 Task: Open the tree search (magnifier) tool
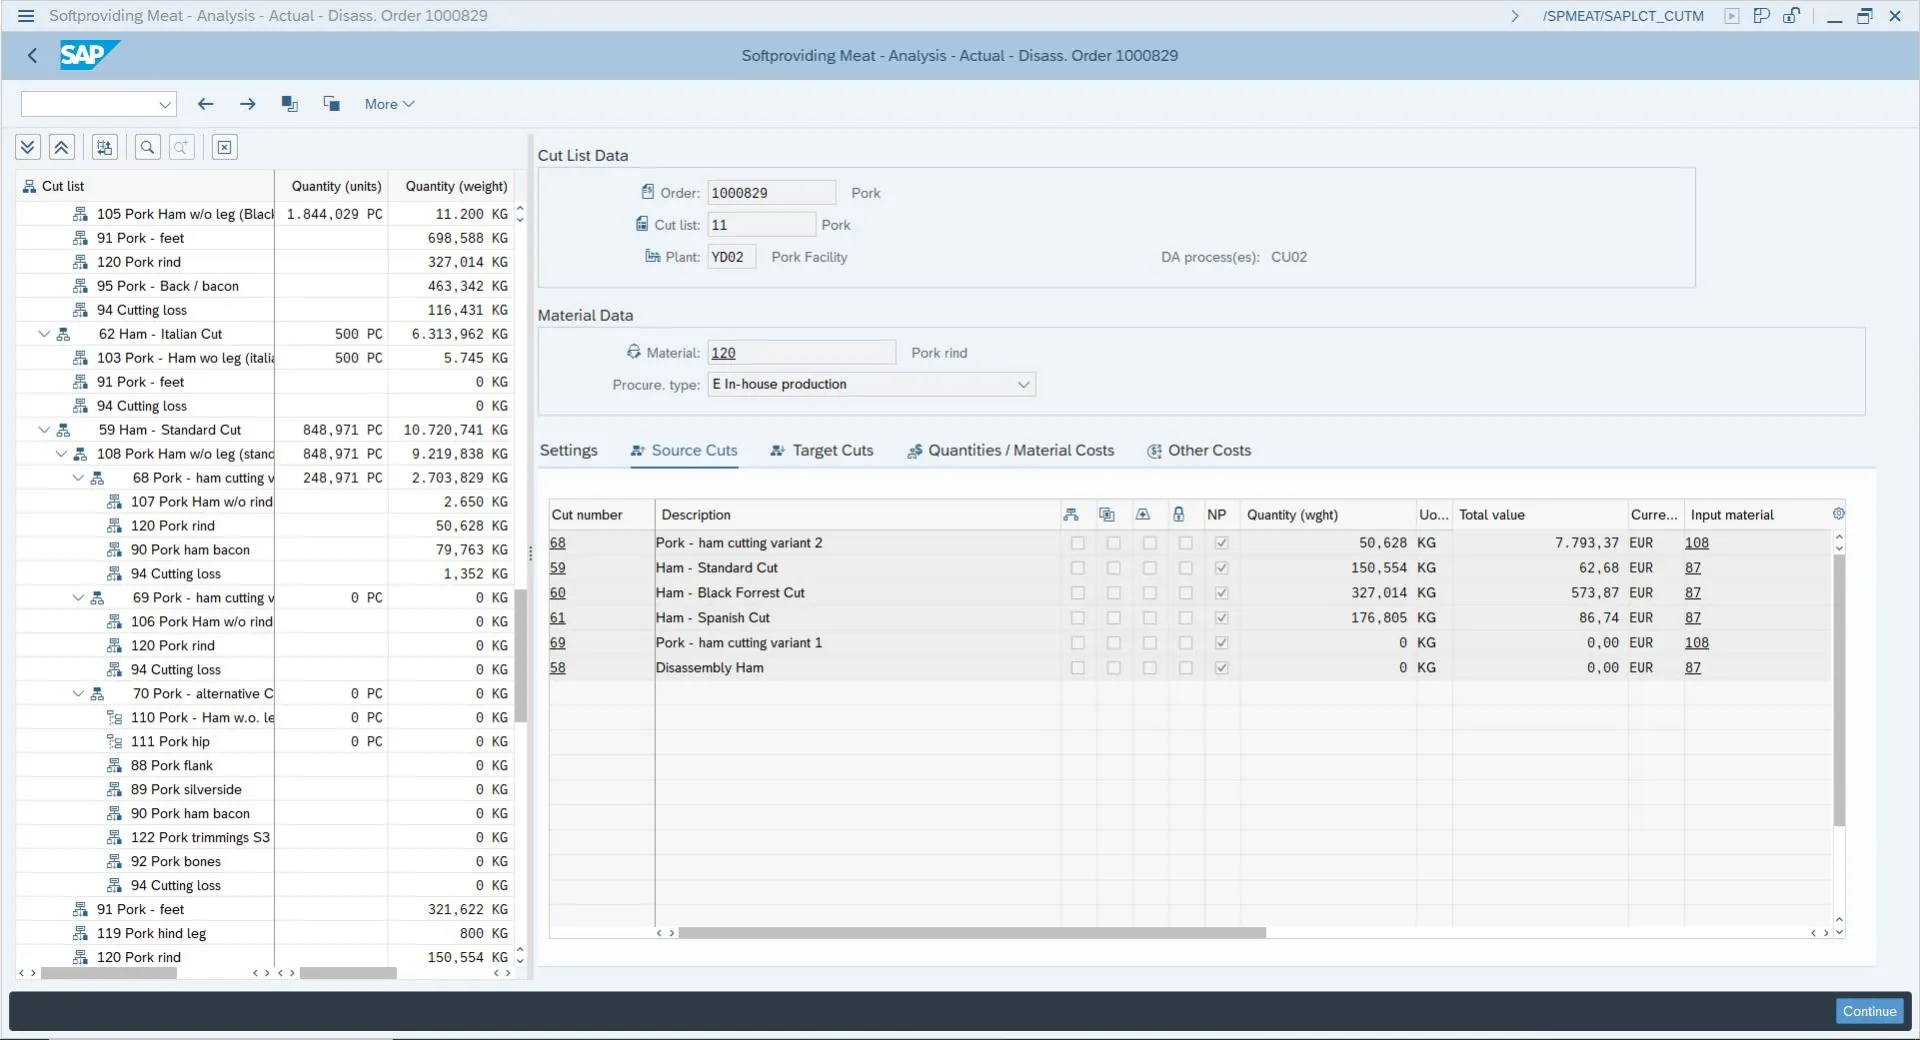147,148
